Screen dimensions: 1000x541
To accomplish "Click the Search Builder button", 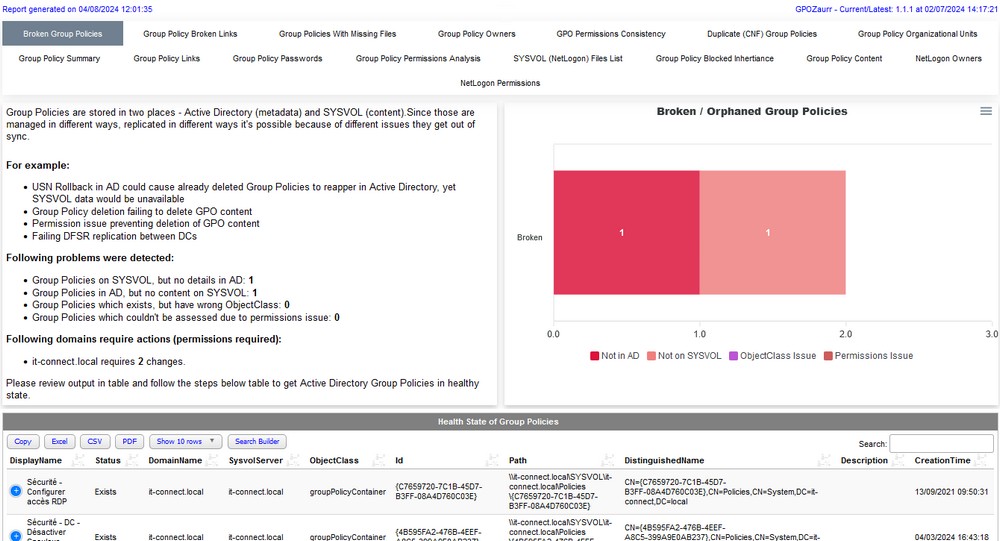I will click(x=258, y=441).
